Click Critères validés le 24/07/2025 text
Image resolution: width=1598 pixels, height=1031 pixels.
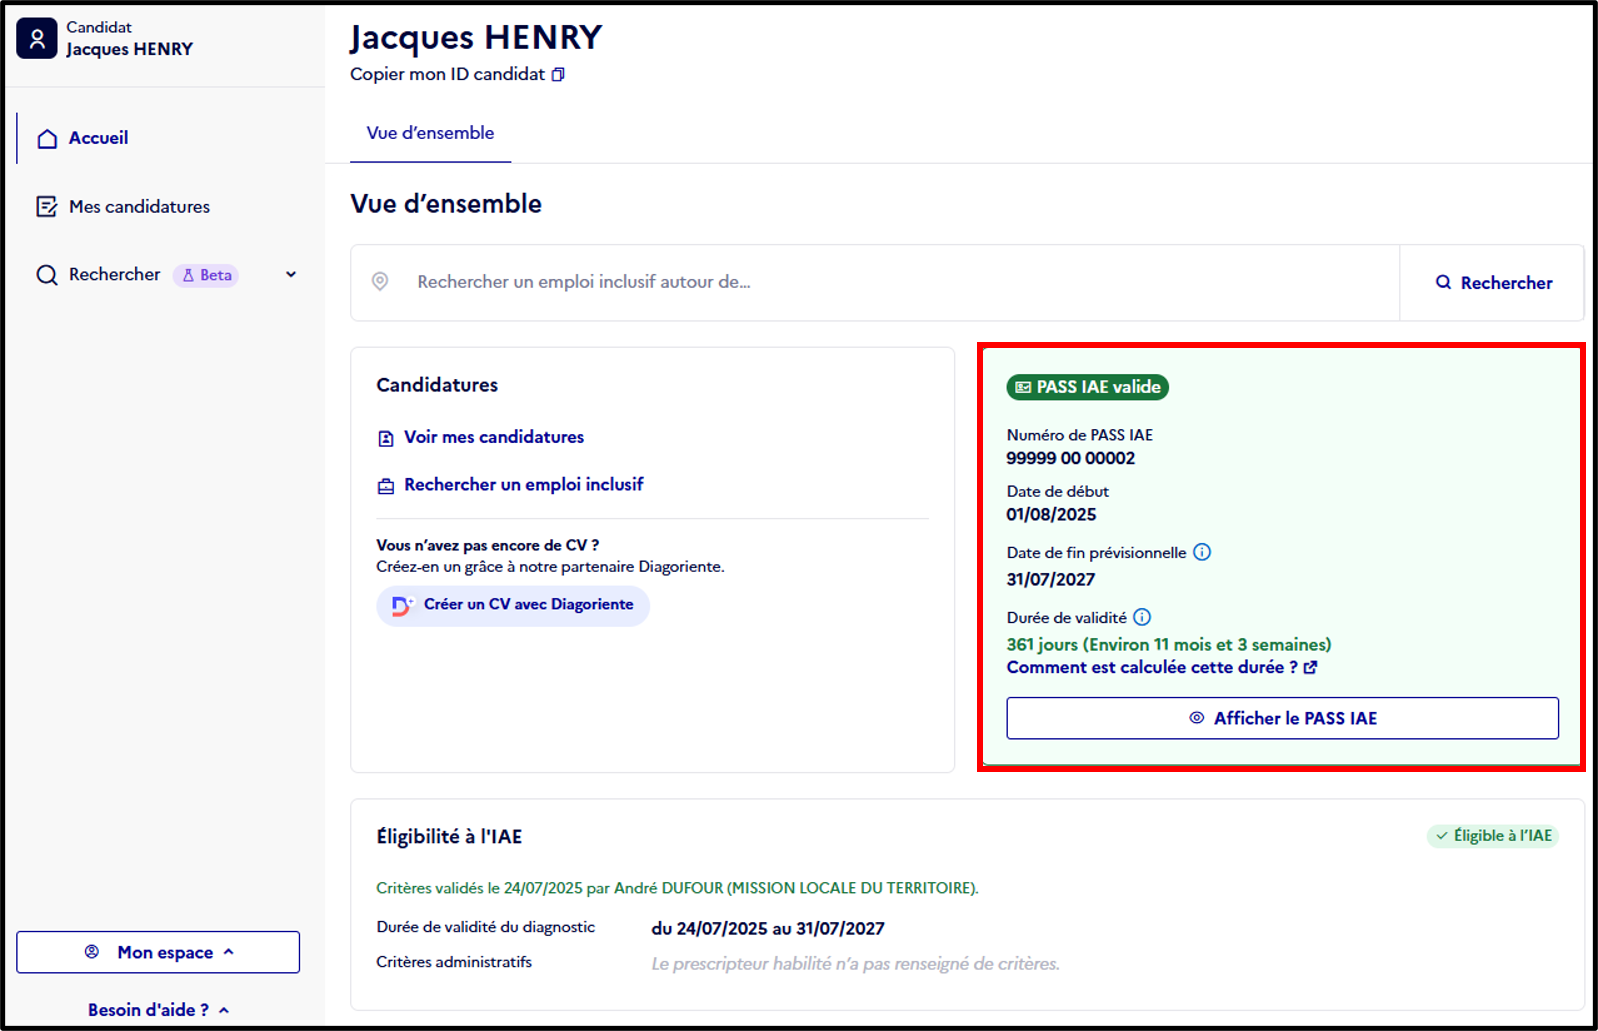[677, 888]
